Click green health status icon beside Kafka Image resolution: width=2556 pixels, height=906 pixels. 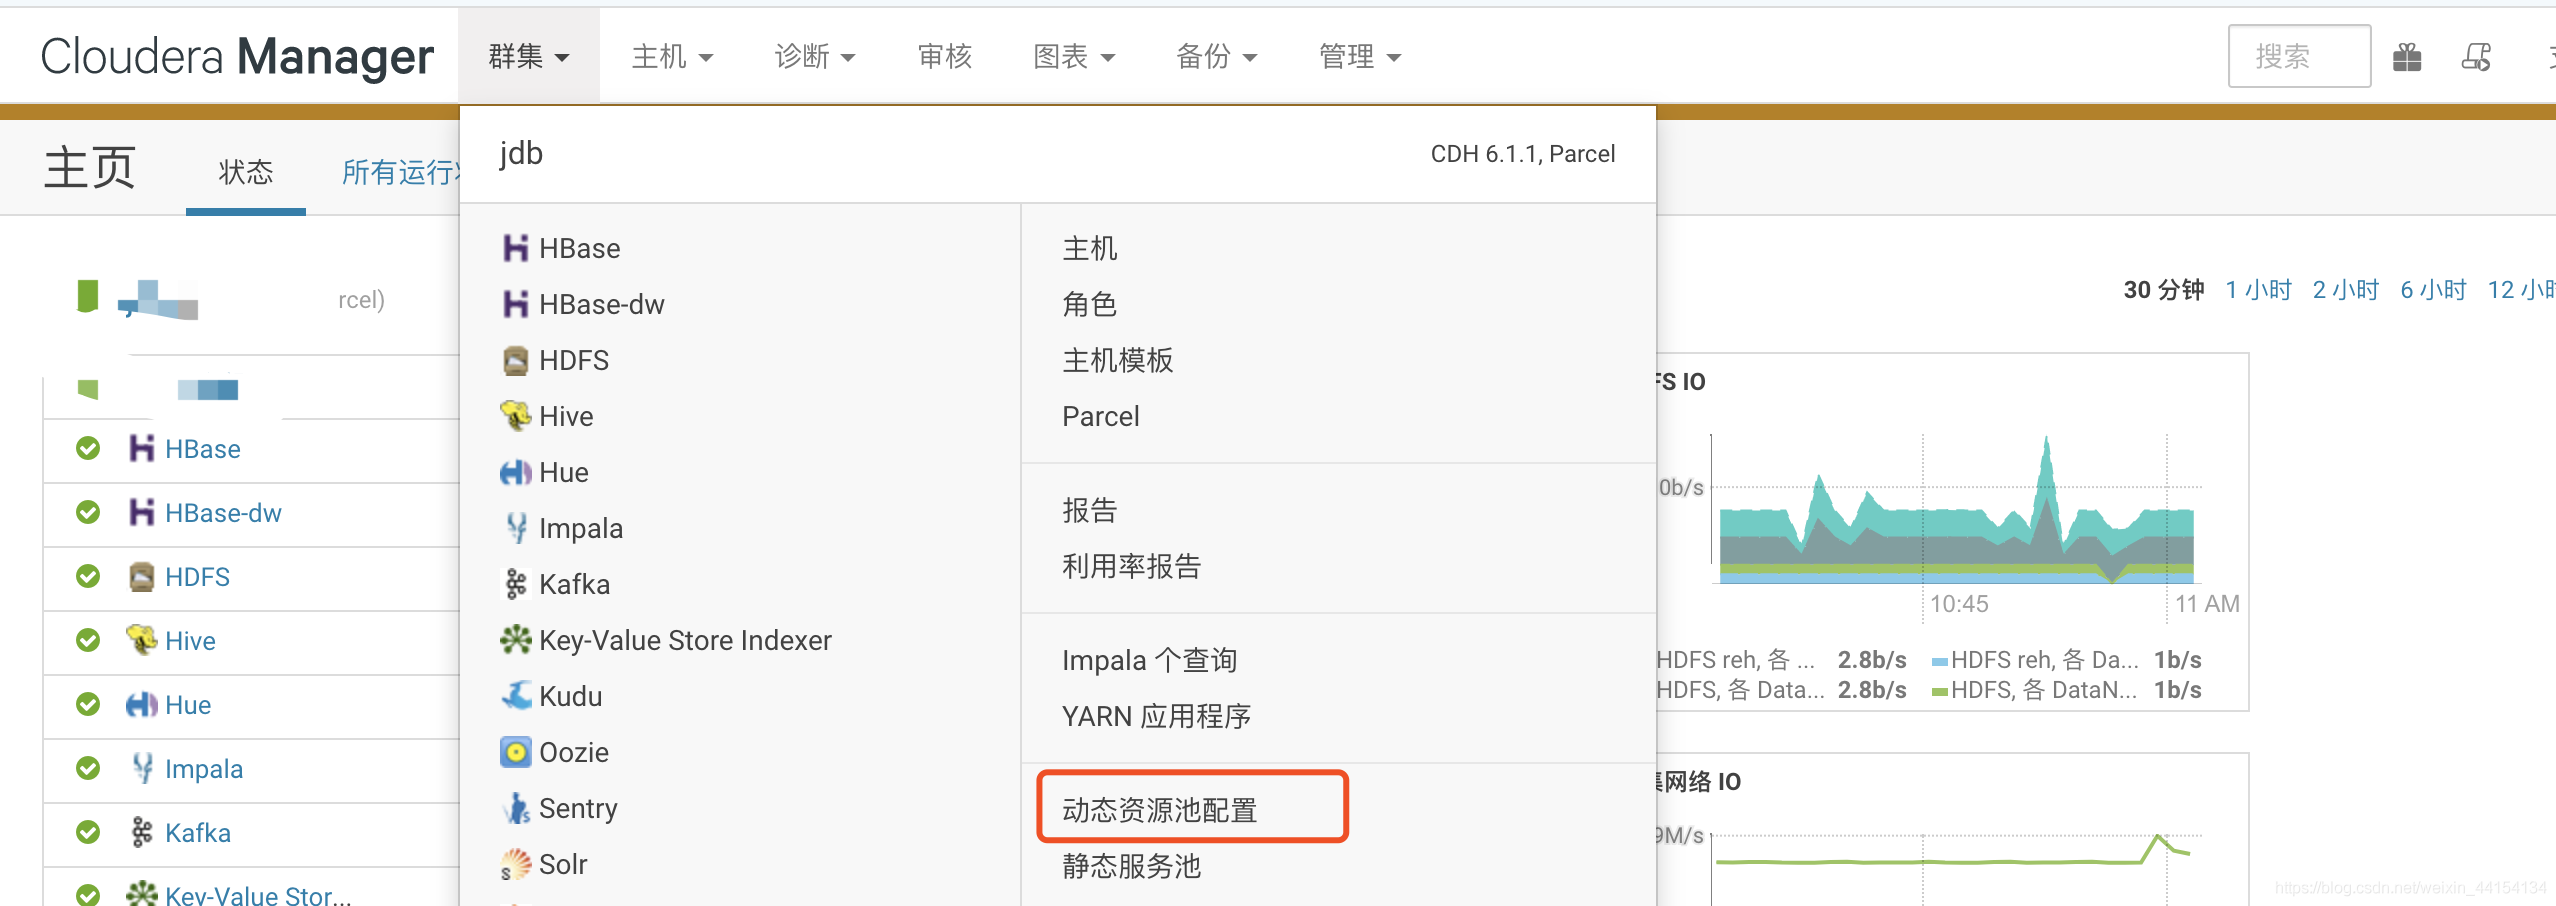point(88,832)
